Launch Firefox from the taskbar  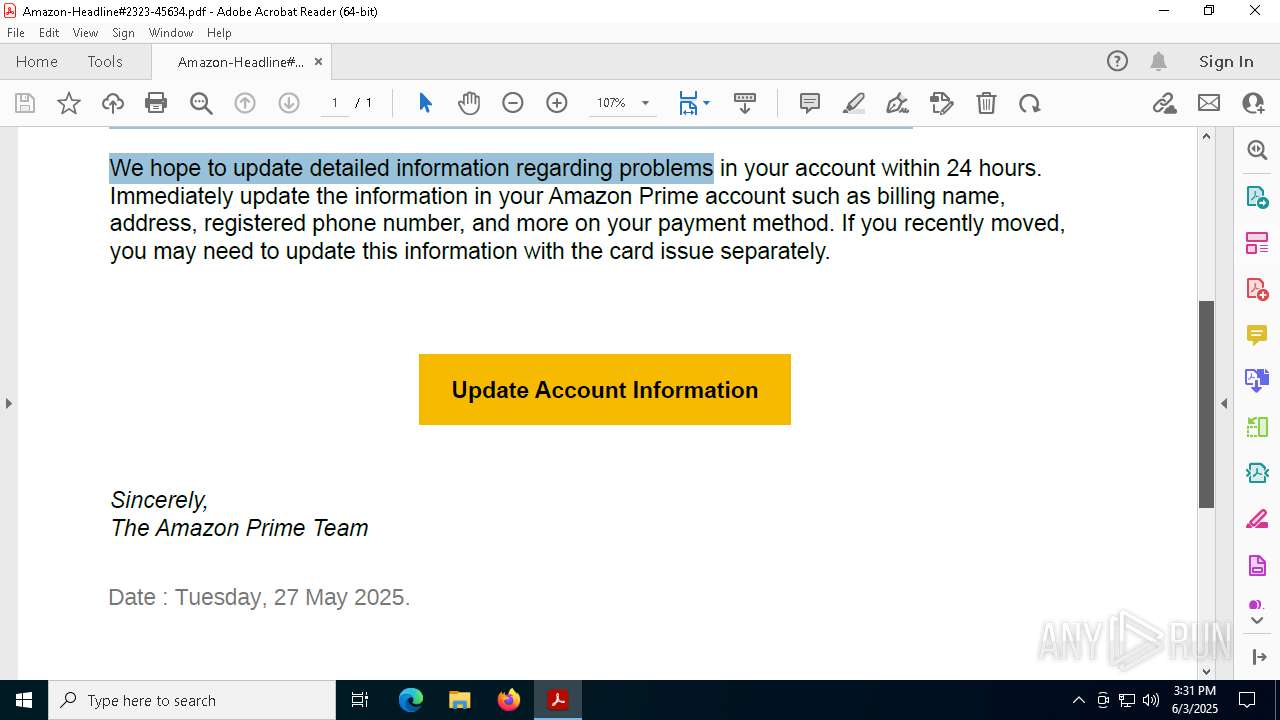[509, 700]
